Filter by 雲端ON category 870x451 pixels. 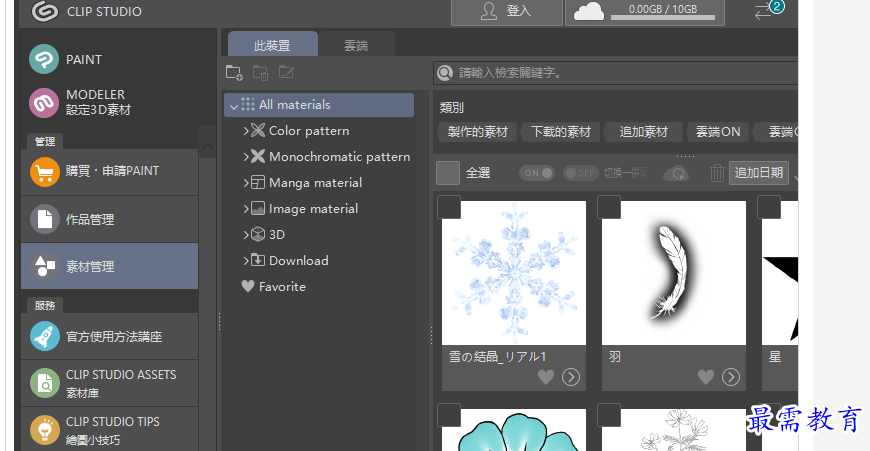pyautogui.click(x=718, y=132)
